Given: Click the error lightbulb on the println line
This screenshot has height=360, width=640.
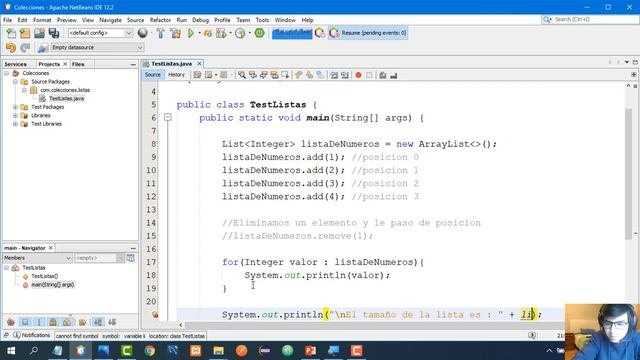Looking at the screenshot, I should click(x=155, y=314).
